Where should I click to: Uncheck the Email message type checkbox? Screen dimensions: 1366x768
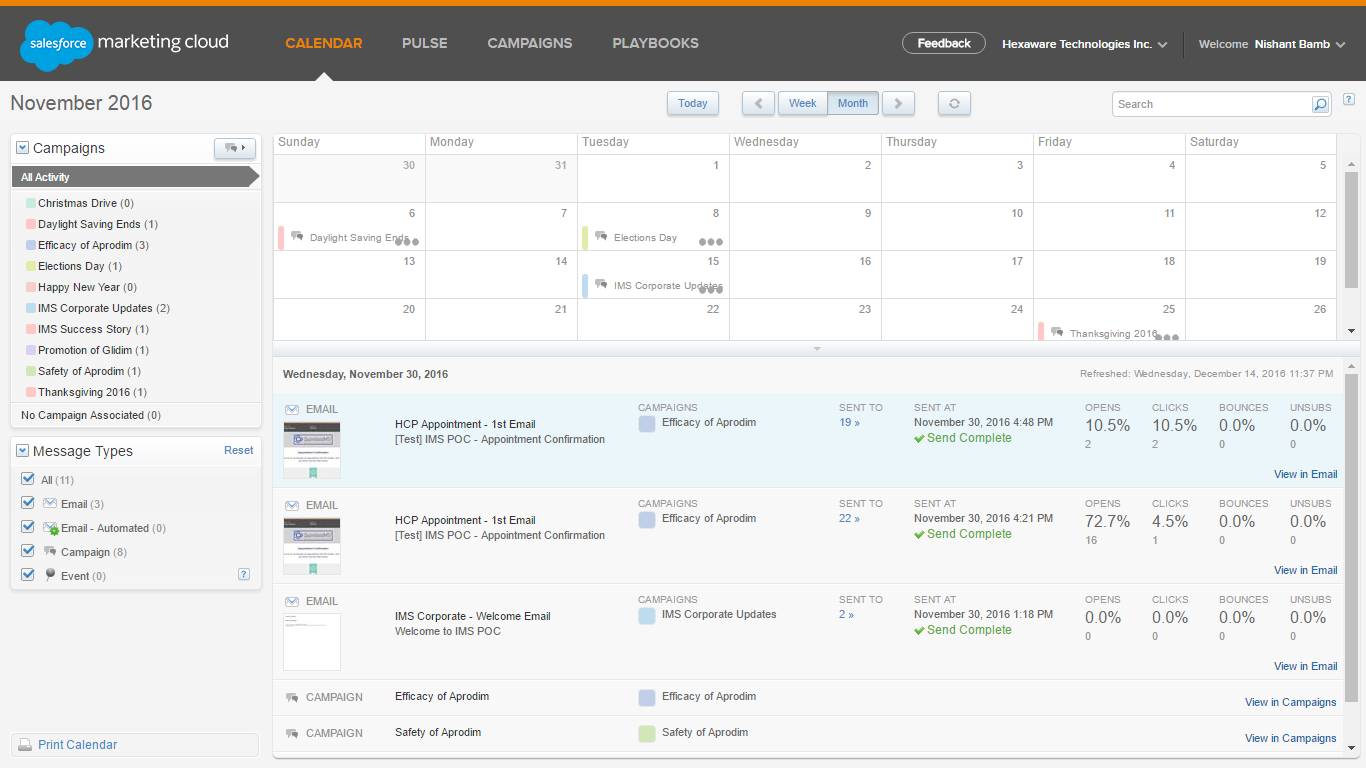pyautogui.click(x=28, y=503)
